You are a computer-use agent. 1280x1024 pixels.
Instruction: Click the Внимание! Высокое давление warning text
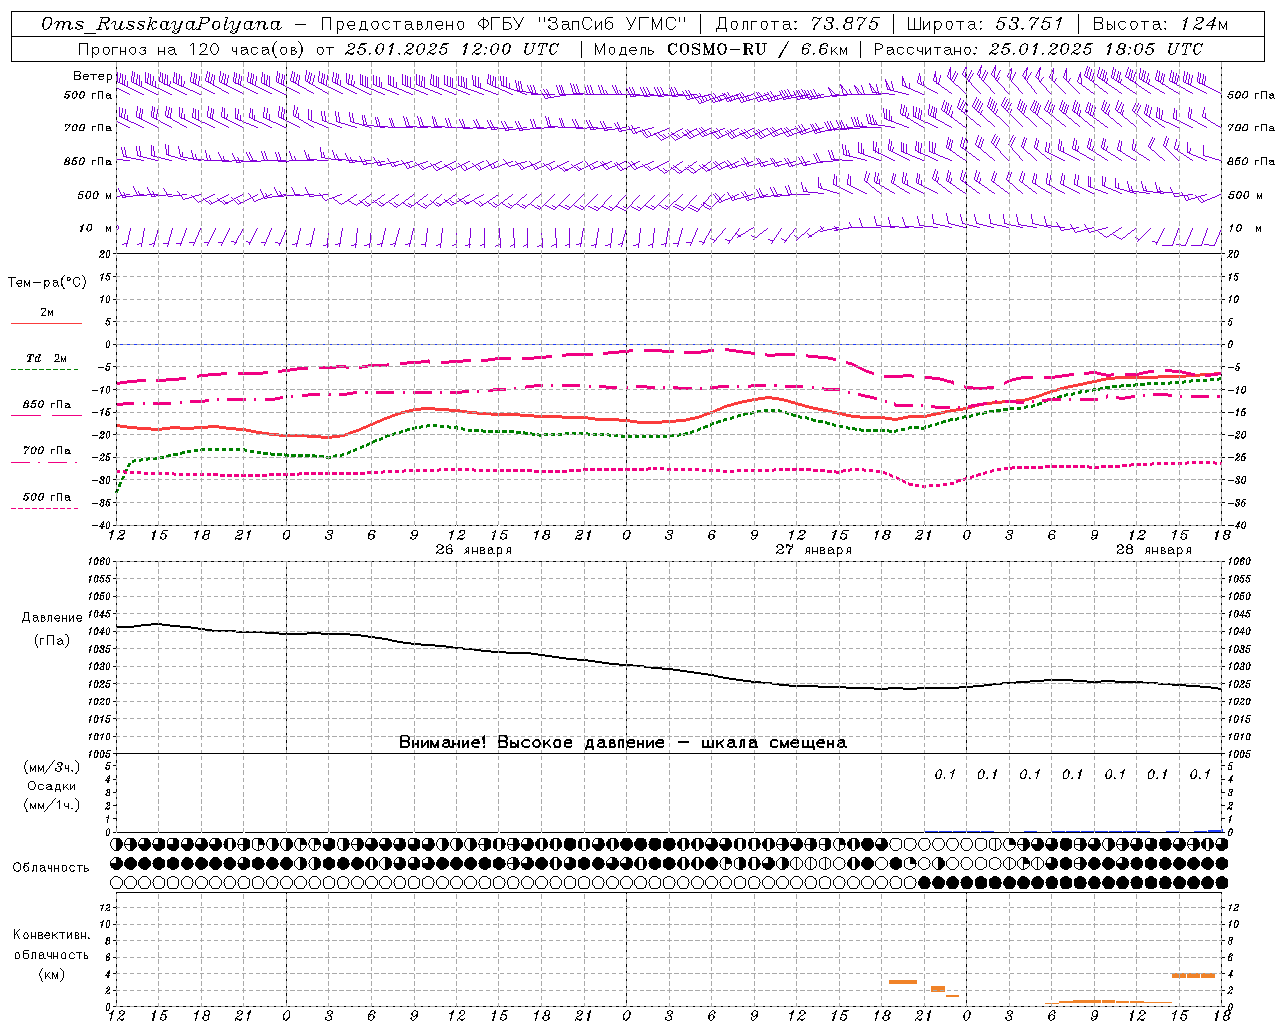point(623,743)
